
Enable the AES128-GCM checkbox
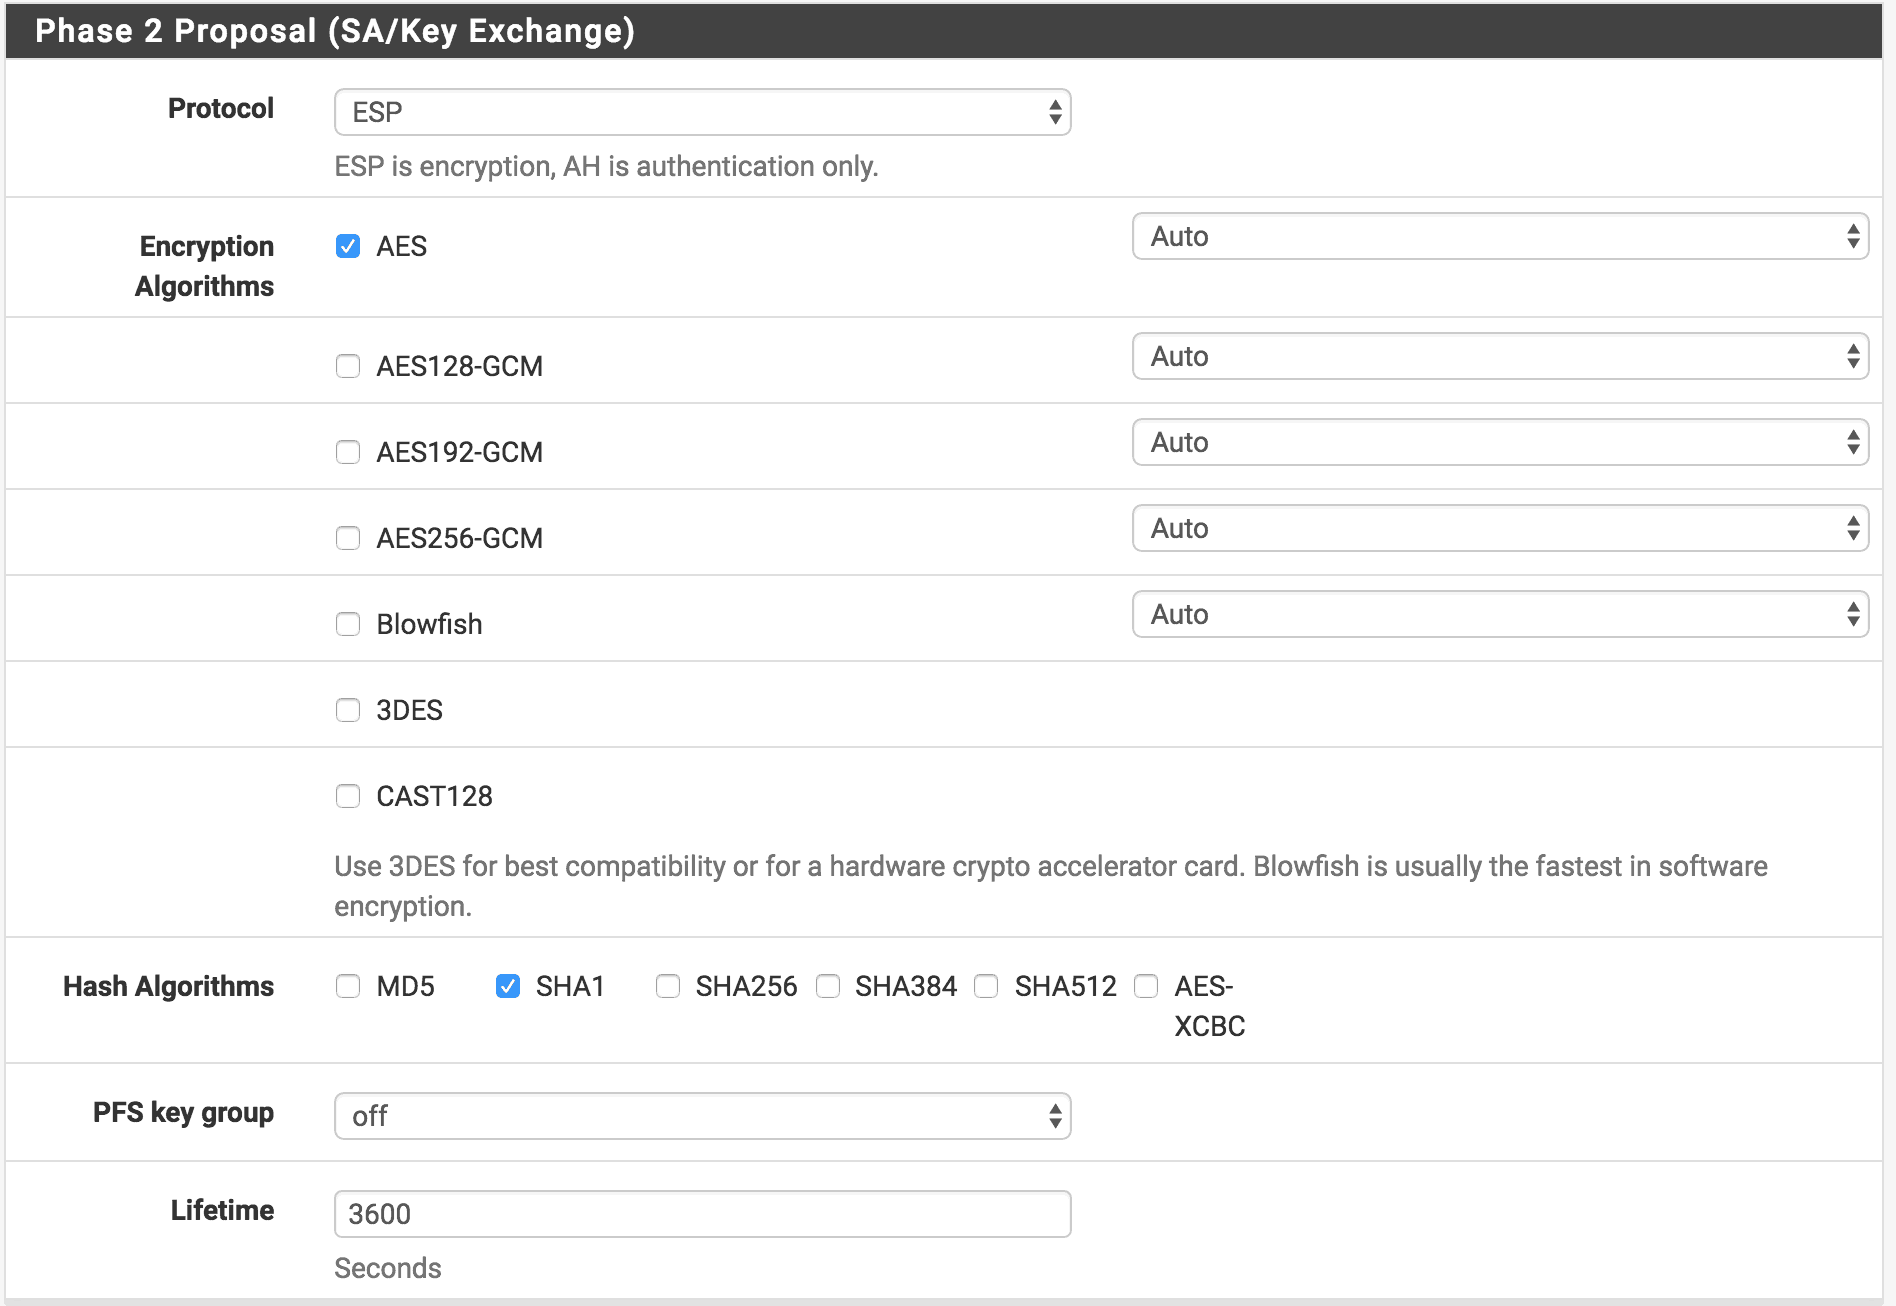pos(348,366)
